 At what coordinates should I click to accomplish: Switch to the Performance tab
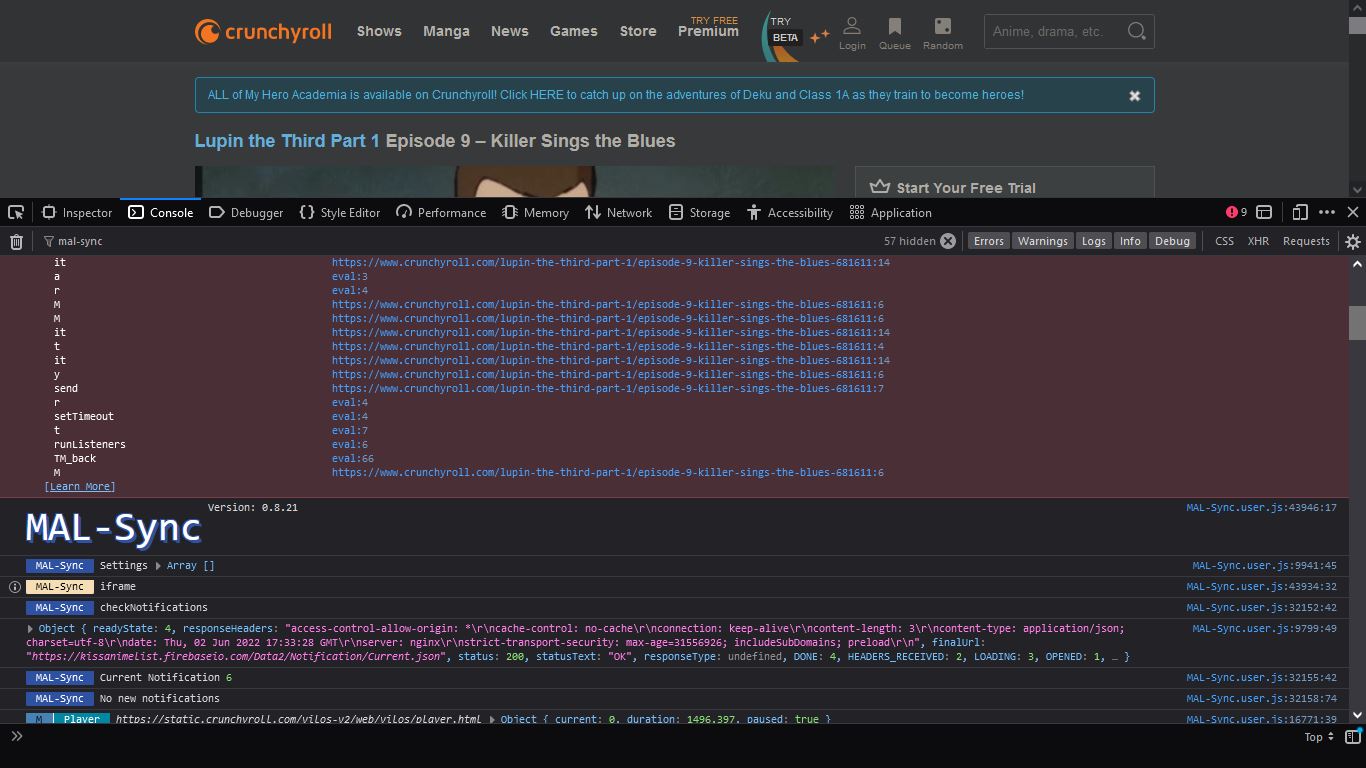coord(441,212)
